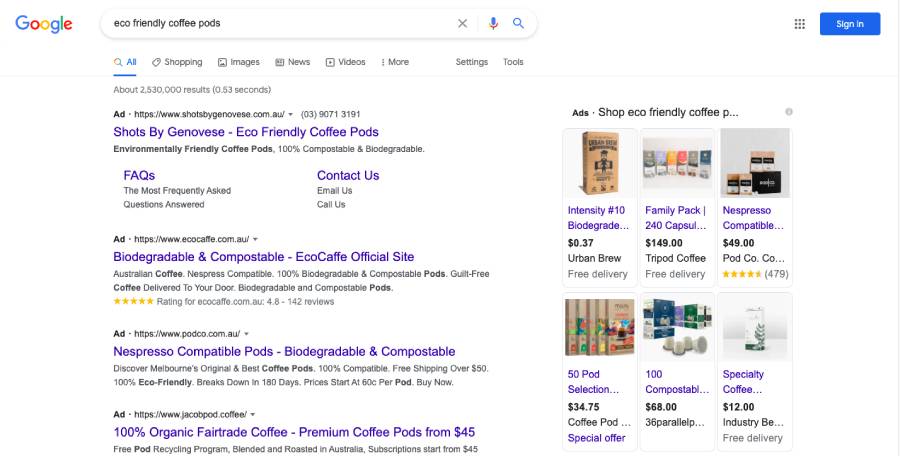
Task: Click the phone number (03) 9071 3191
Action: point(331,114)
